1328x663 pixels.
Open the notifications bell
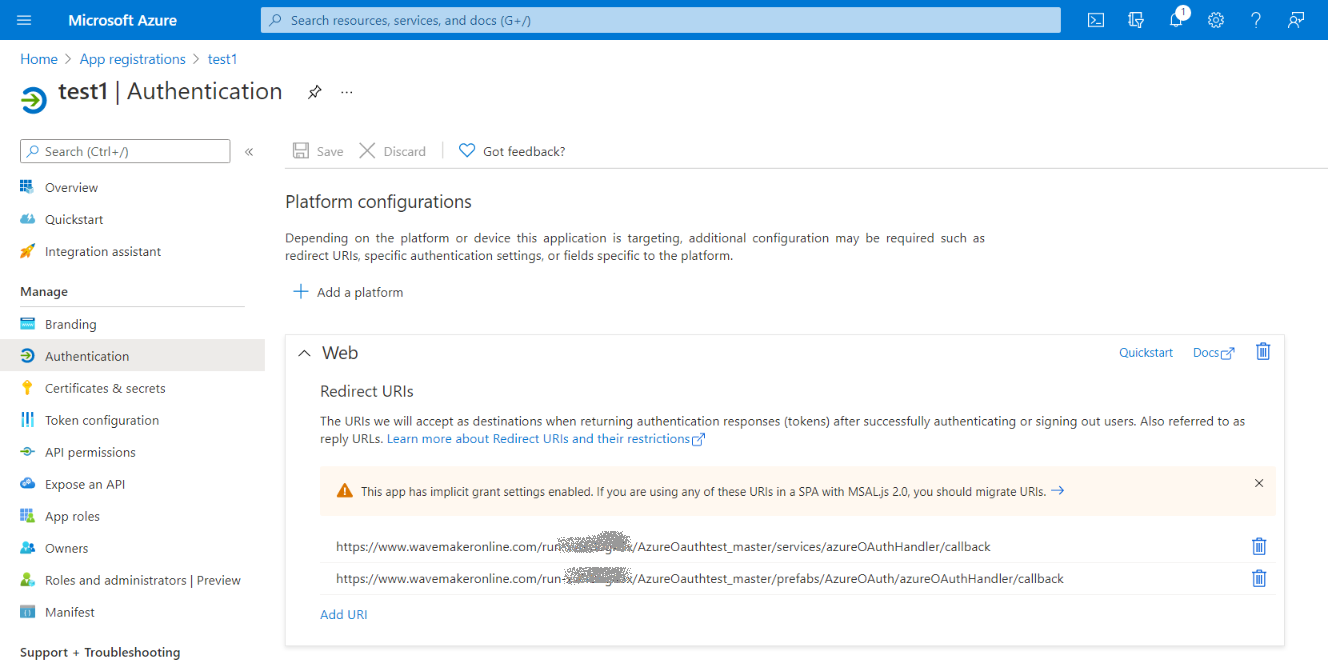point(1177,20)
